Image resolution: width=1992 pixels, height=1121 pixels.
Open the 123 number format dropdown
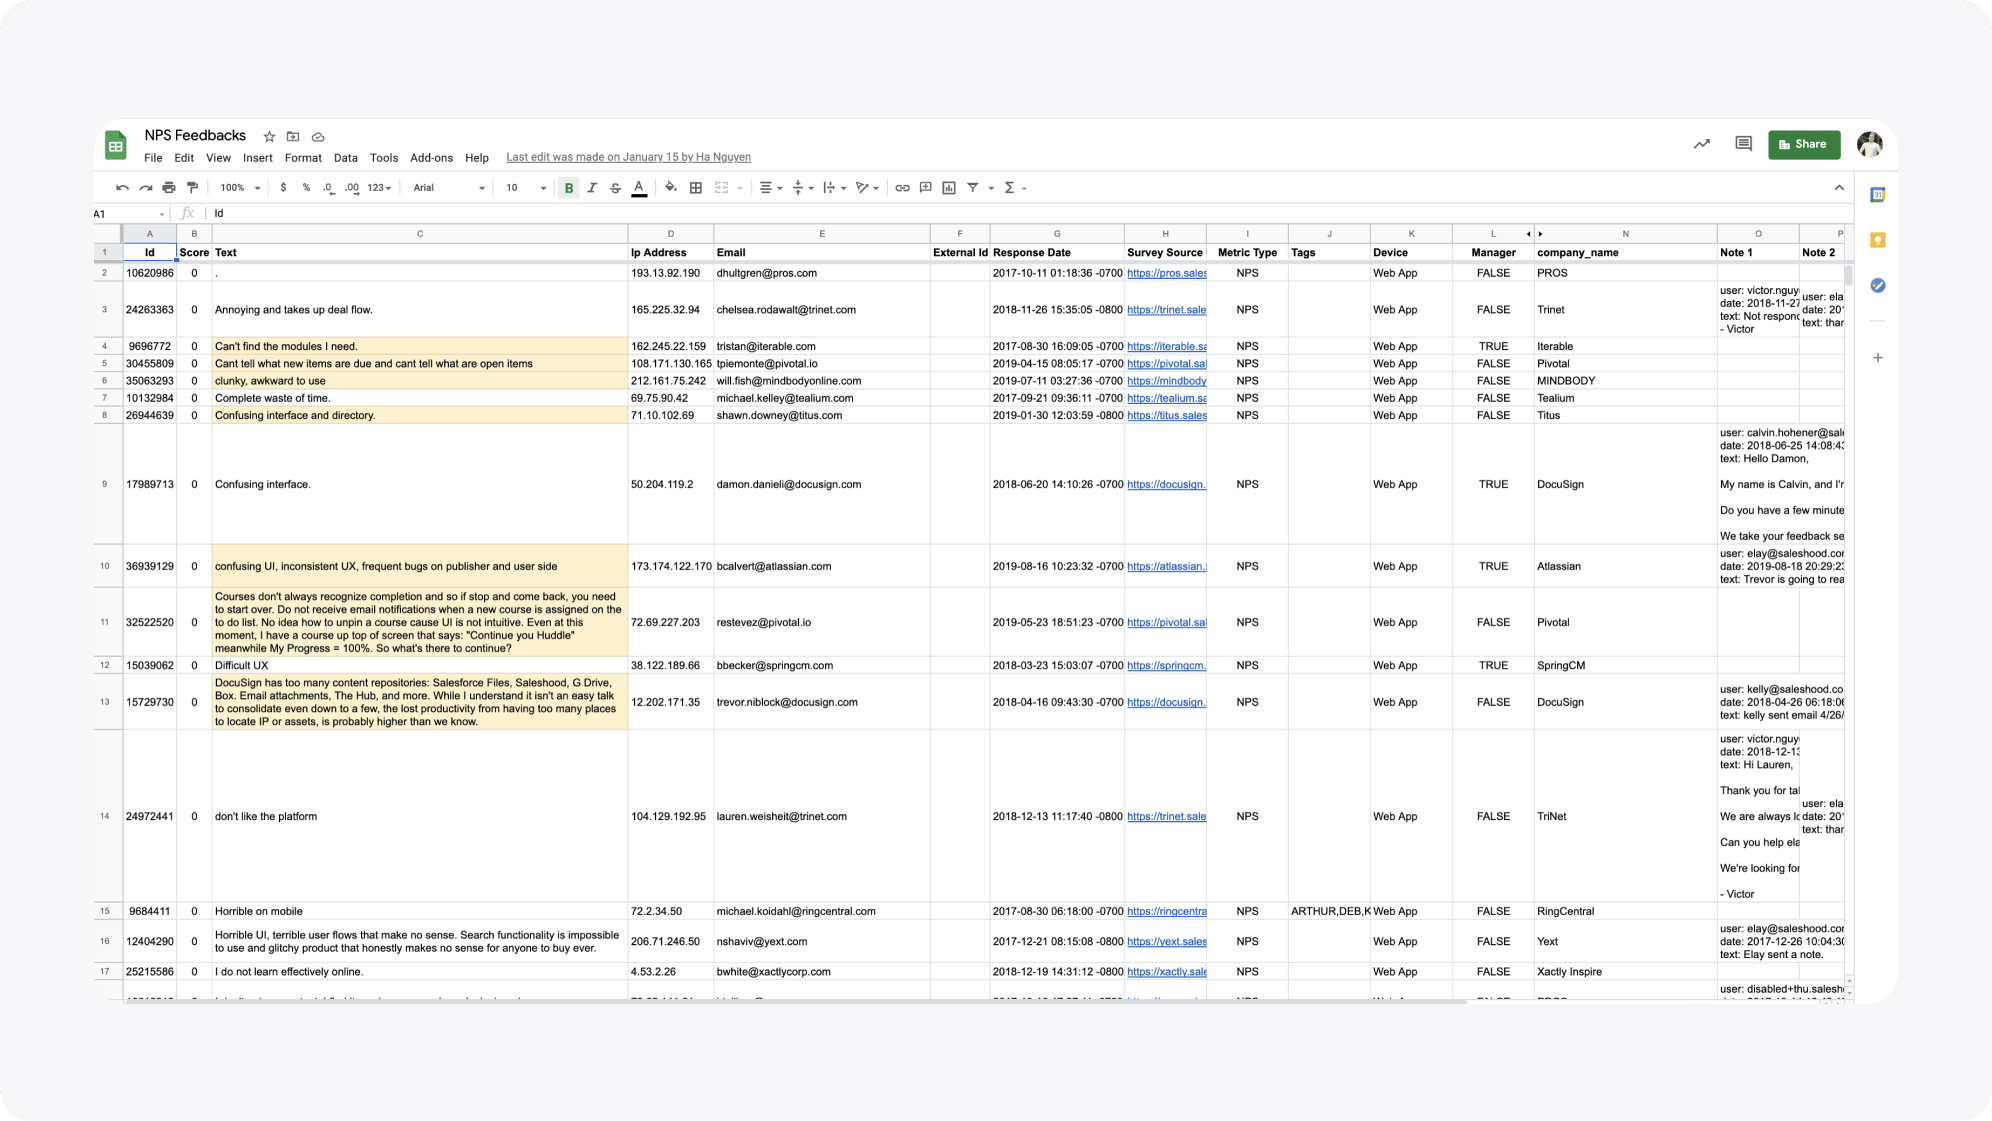point(379,188)
